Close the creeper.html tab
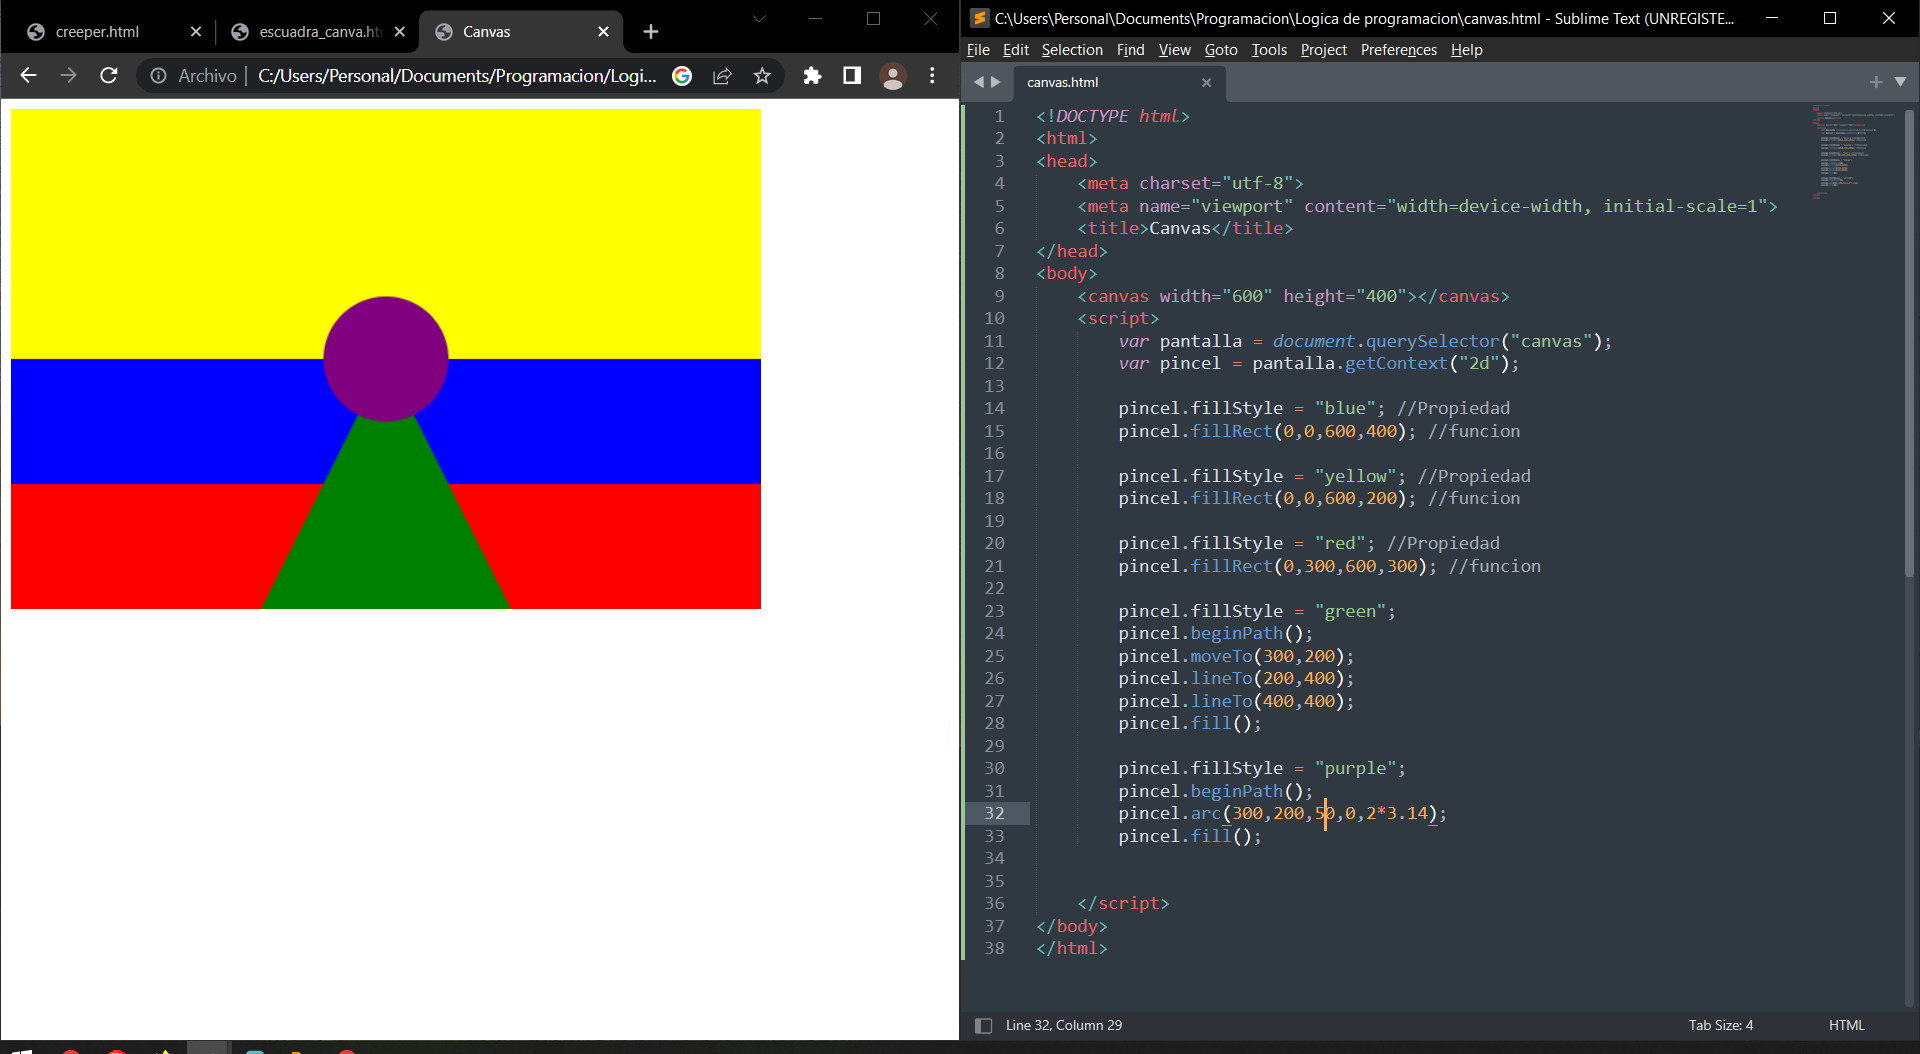Viewport: 1920px width, 1054px height. (x=196, y=32)
